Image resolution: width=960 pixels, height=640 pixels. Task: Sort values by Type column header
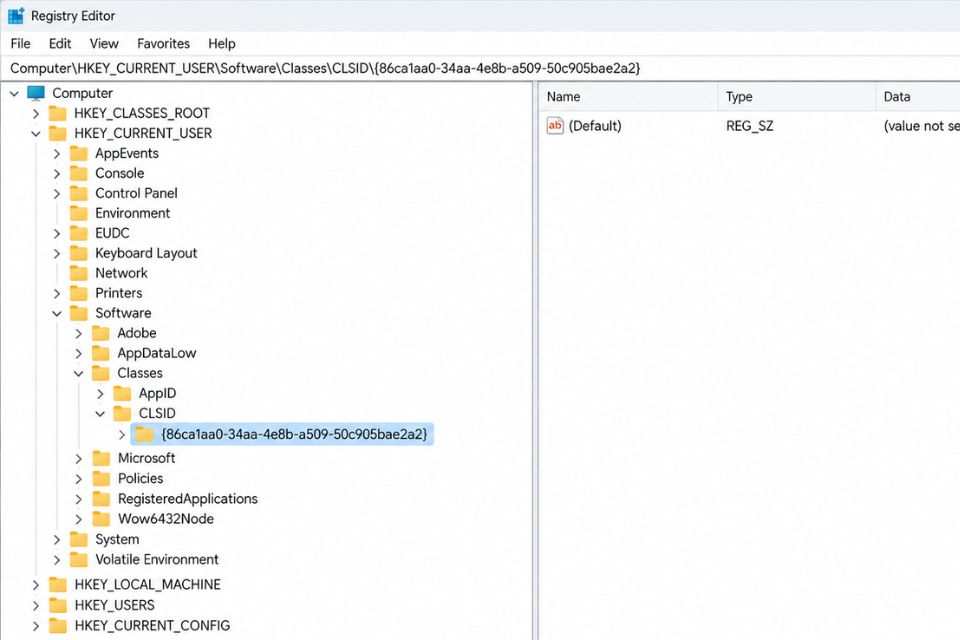tap(797, 97)
